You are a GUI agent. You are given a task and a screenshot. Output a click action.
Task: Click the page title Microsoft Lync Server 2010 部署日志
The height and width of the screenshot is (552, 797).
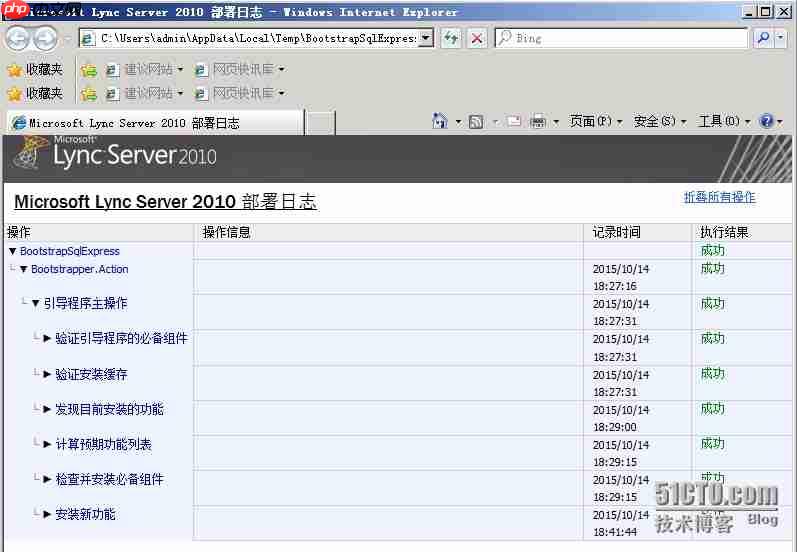coord(165,202)
